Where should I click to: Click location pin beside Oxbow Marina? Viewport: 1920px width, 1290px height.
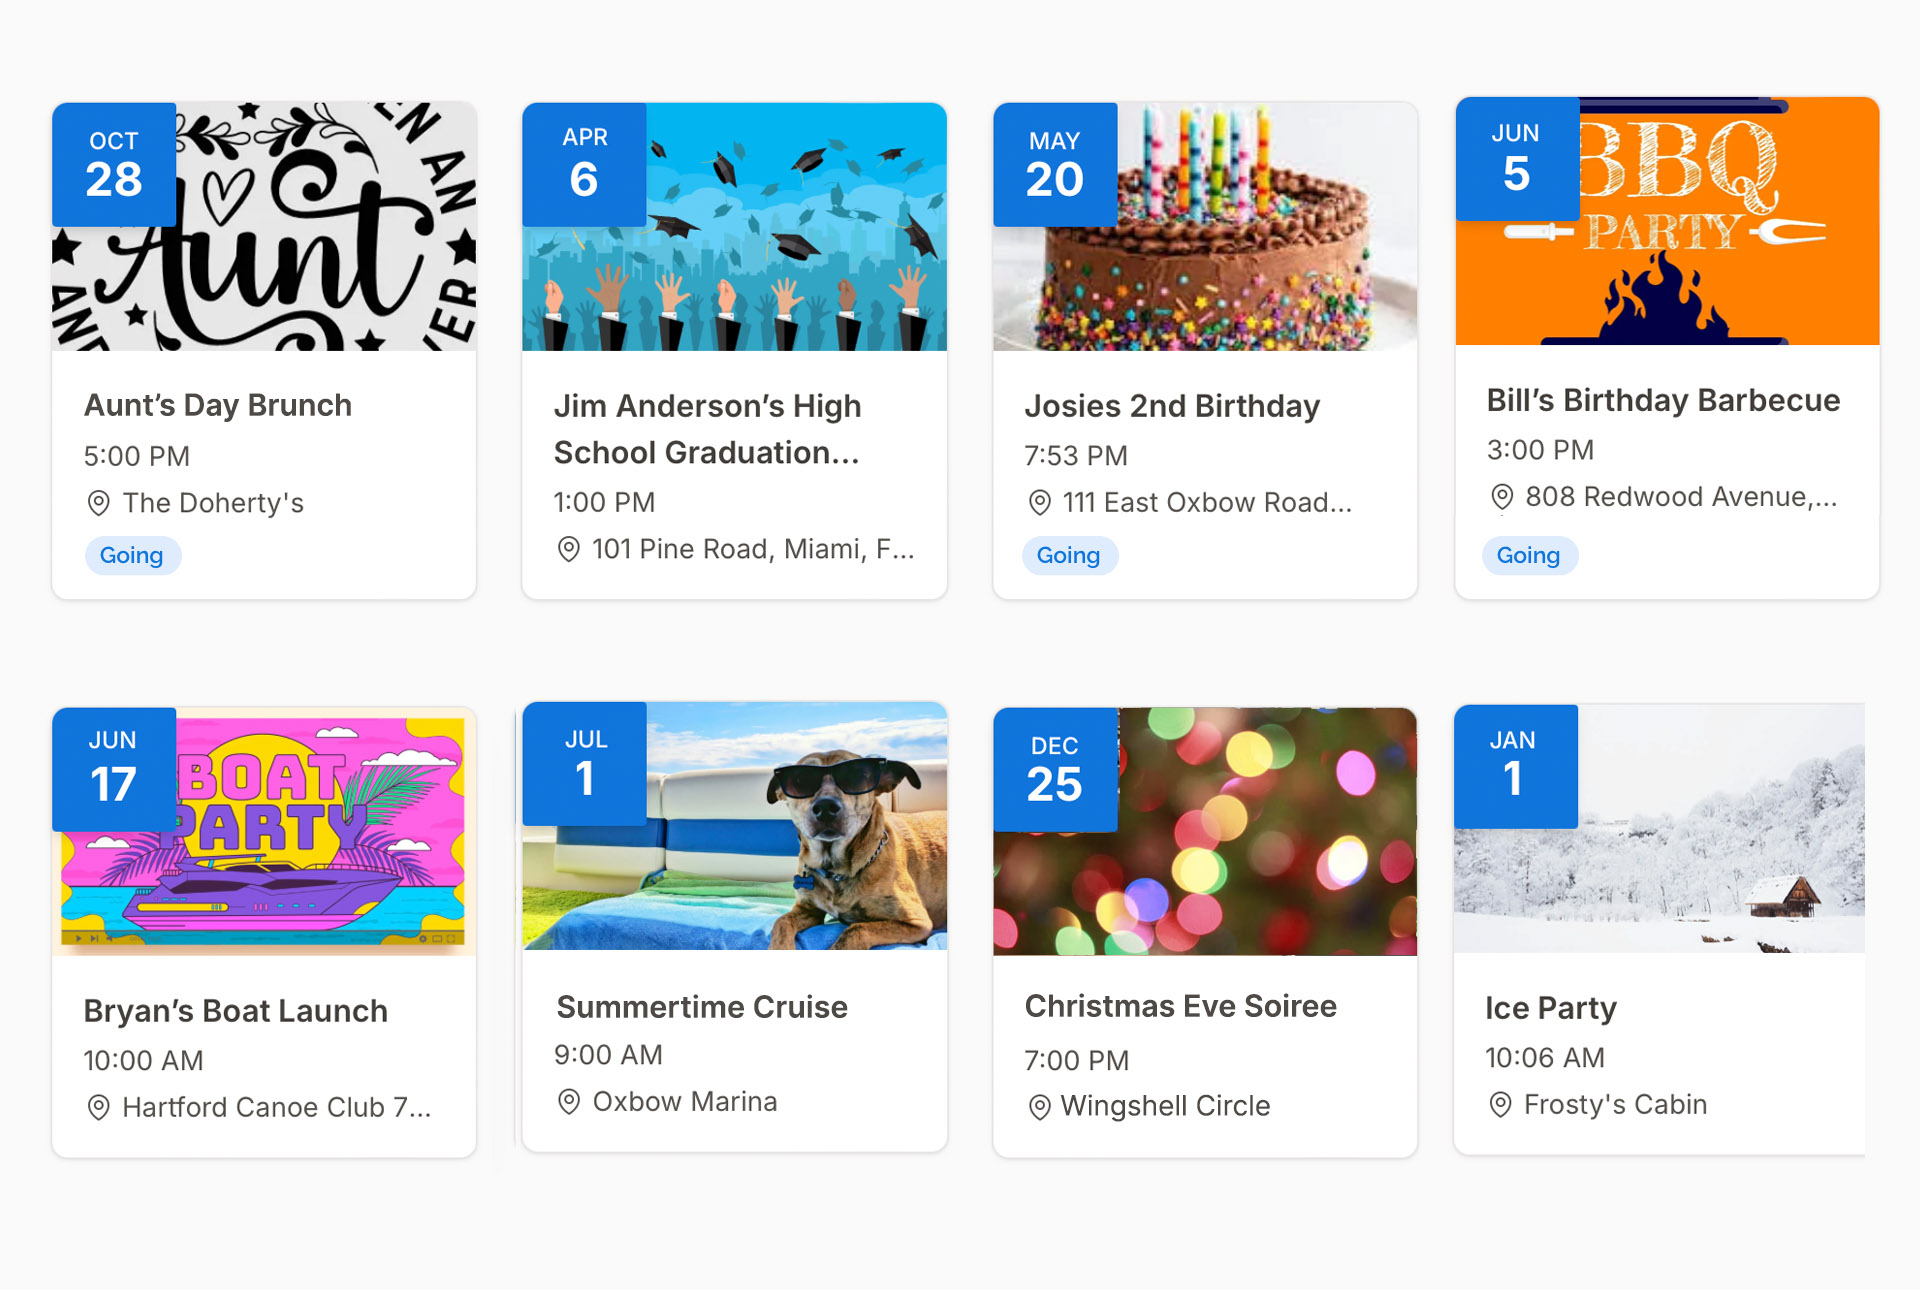click(568, 1102)
